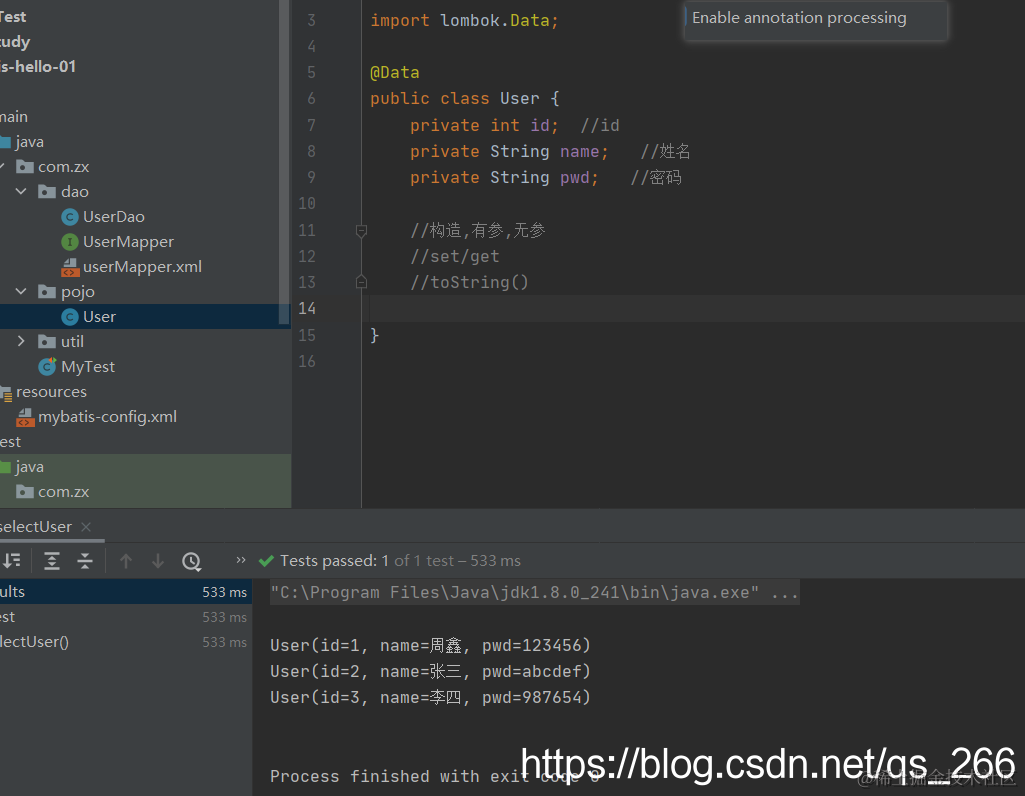The image size is (1025, 796).
Task: Select the com.zx package under test java
Action: (63, 491)
